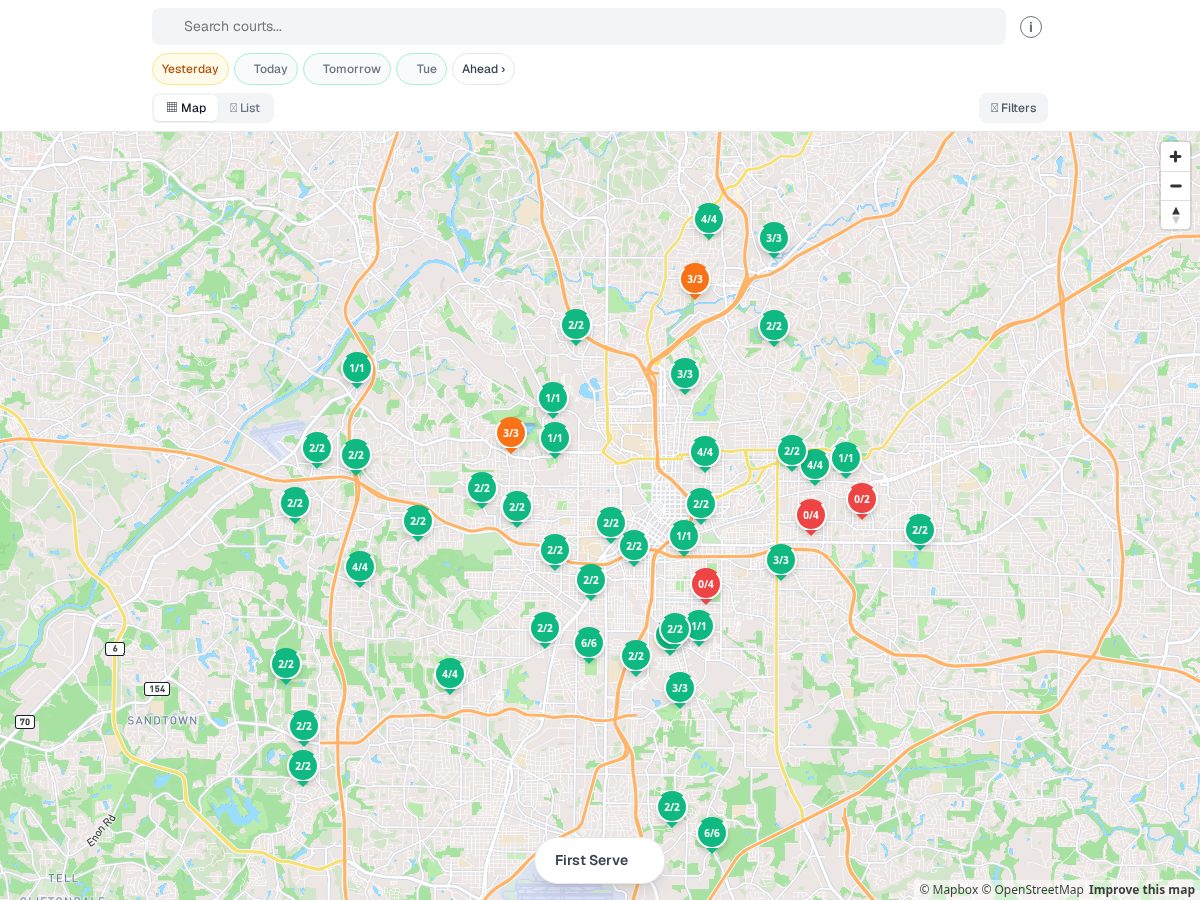
Task: Select the easternmost 2/2 court marker
Action: 920,531
